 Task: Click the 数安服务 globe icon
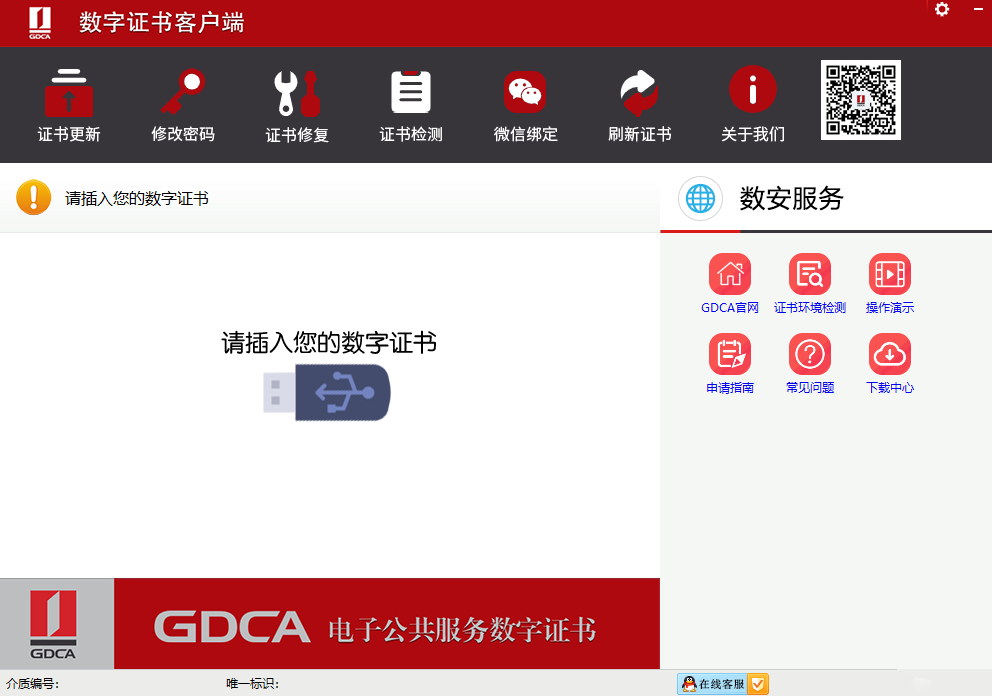coord(700,199)
